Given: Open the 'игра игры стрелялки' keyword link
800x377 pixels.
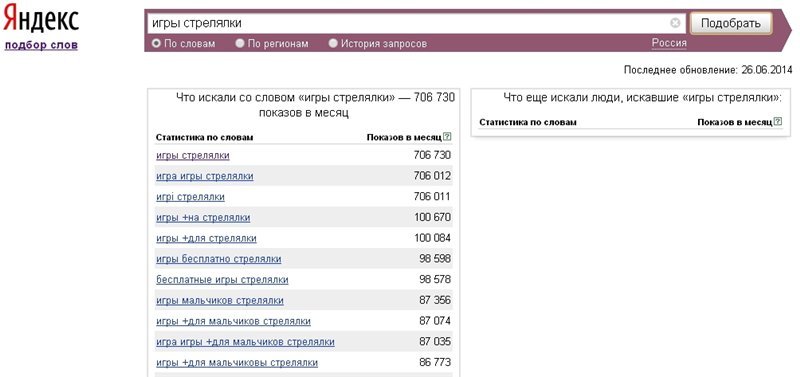Looking at the screenshot, I should [x=205, y=176].
